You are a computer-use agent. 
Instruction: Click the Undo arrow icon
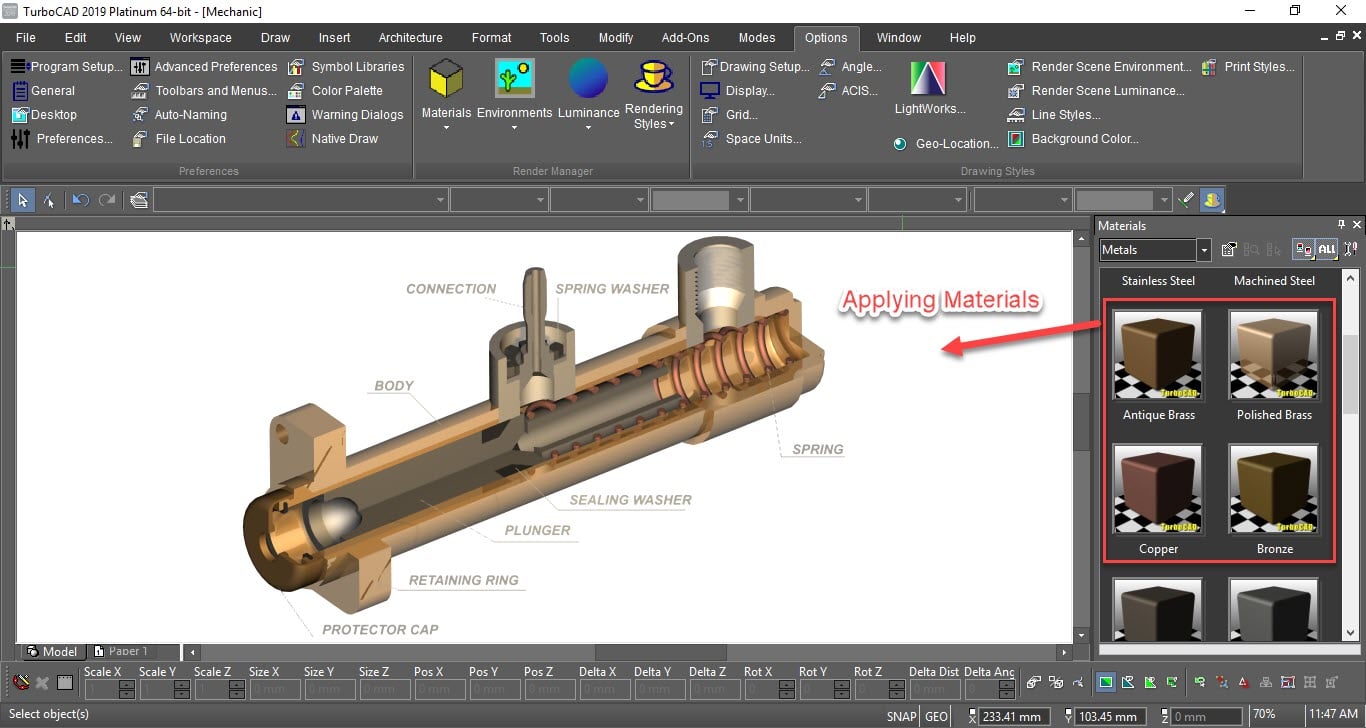coord(80,200)
